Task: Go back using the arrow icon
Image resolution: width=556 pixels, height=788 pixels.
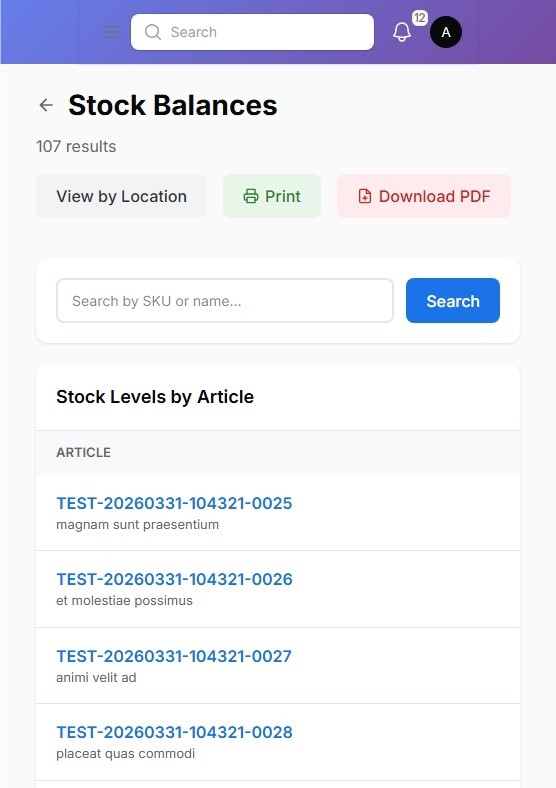Action: (46, 105)
